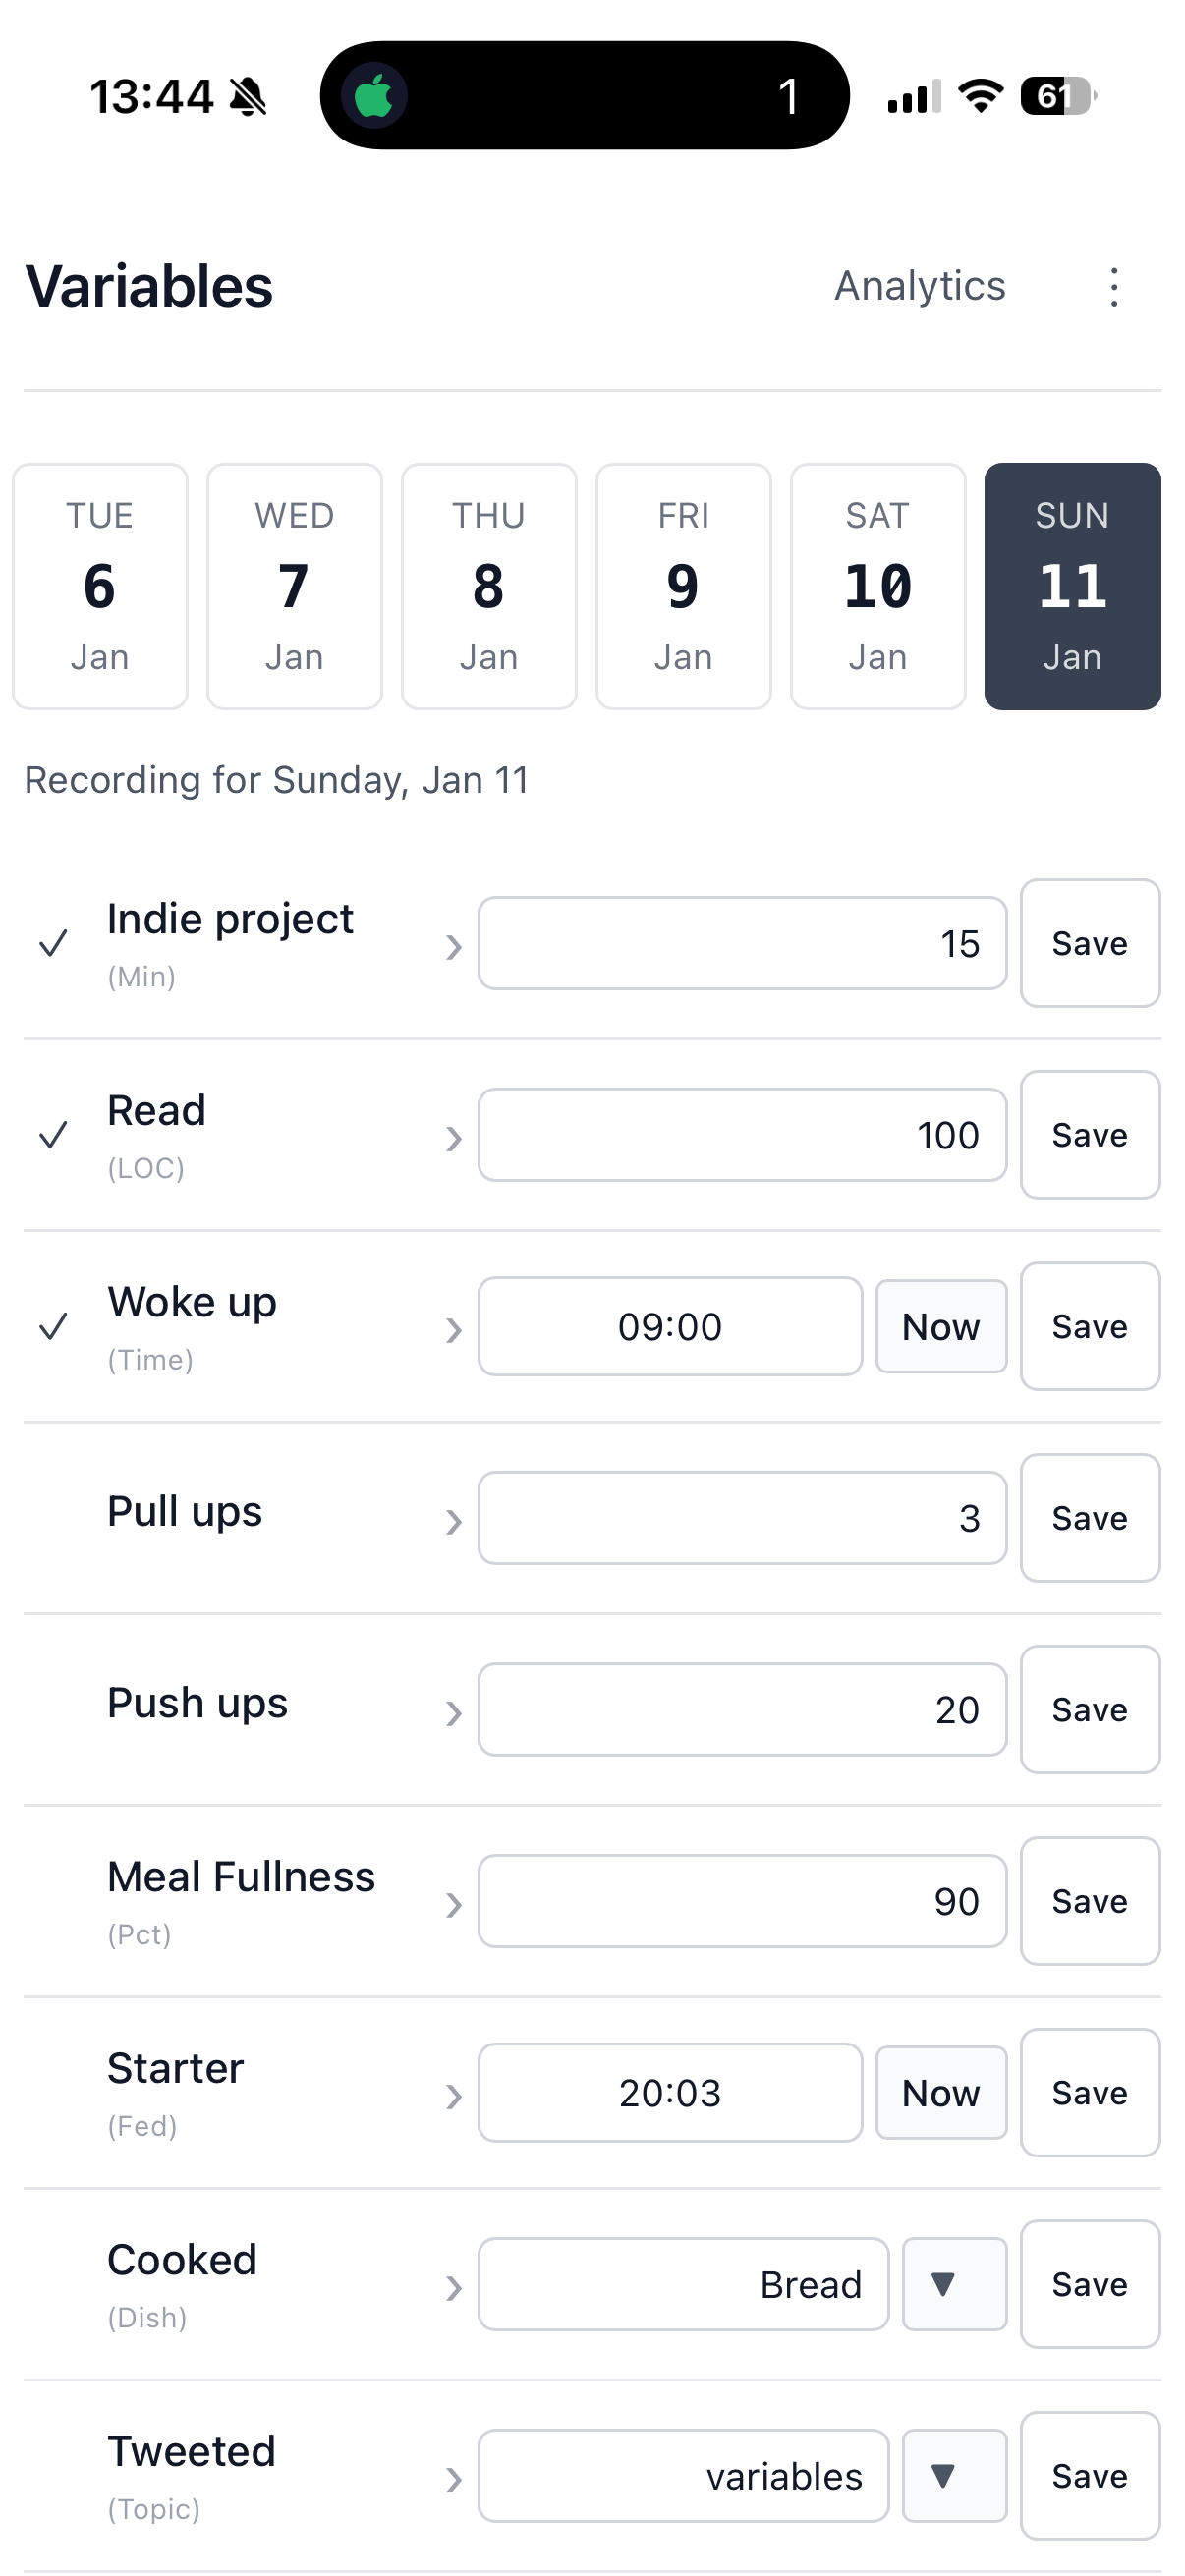Tap the silent bell icon in status bar
The width and height of the screenshot is (1185, 2576).
[x=248, y=97]
